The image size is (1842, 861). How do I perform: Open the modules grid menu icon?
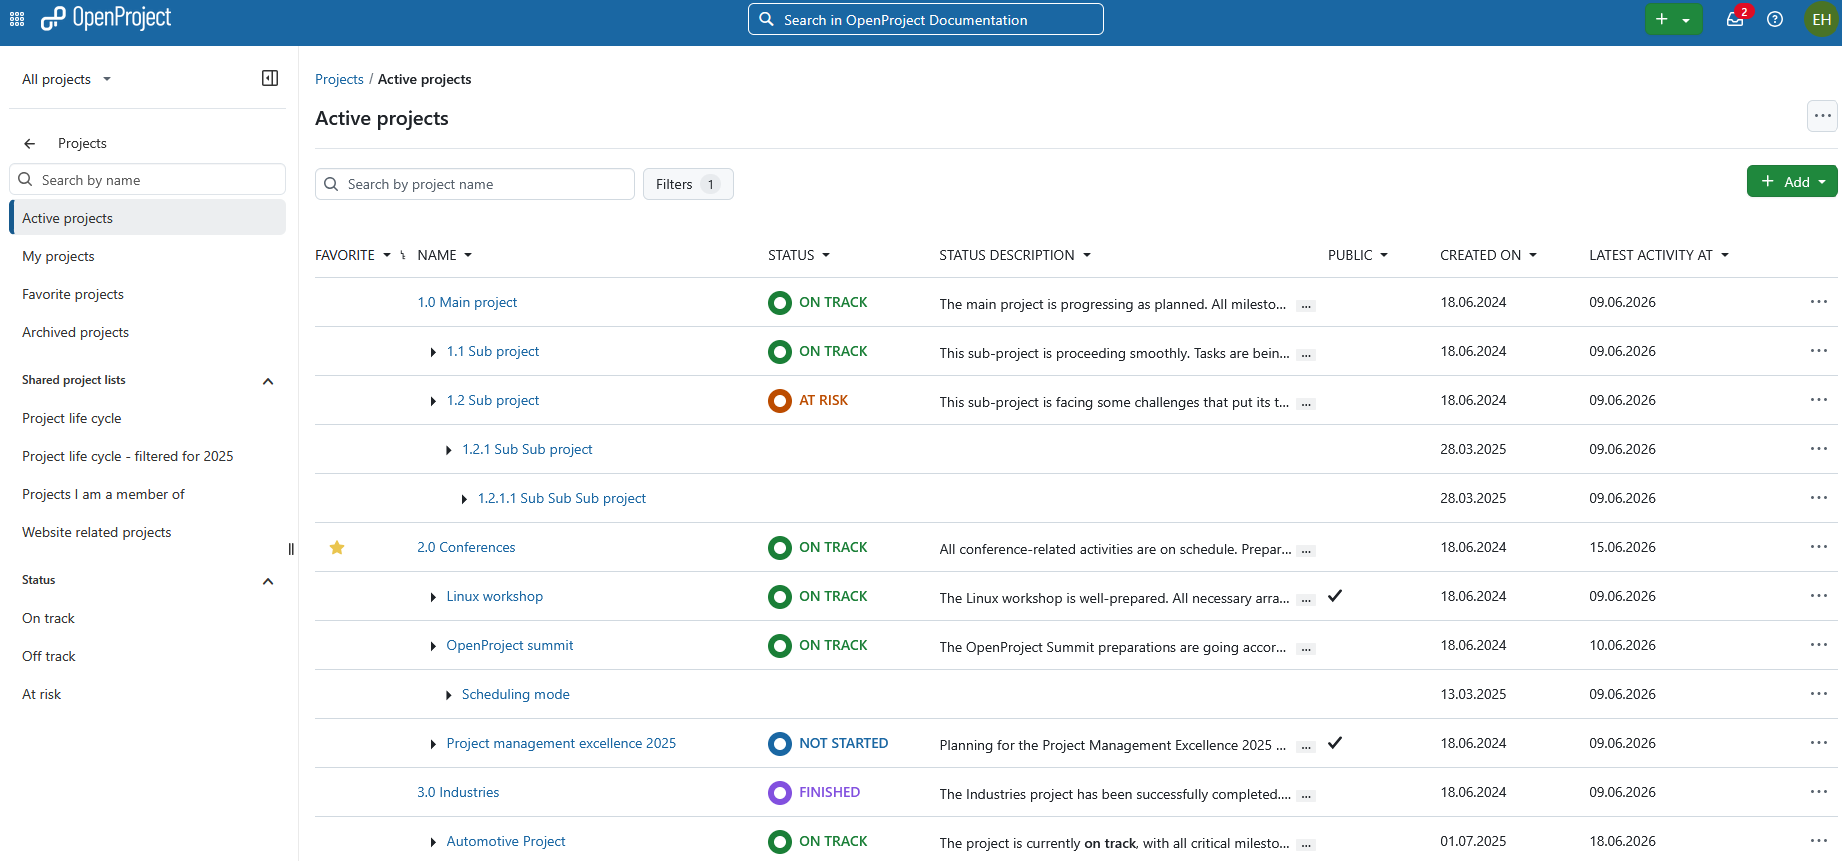tap(17, 19)
